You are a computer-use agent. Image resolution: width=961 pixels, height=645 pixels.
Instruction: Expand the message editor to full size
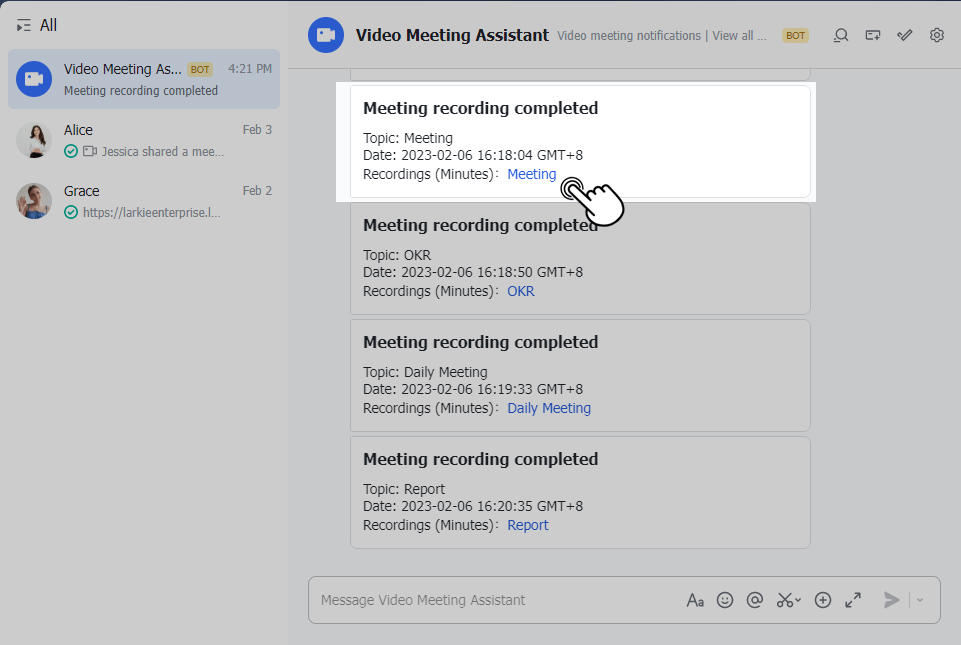point(853,600)
